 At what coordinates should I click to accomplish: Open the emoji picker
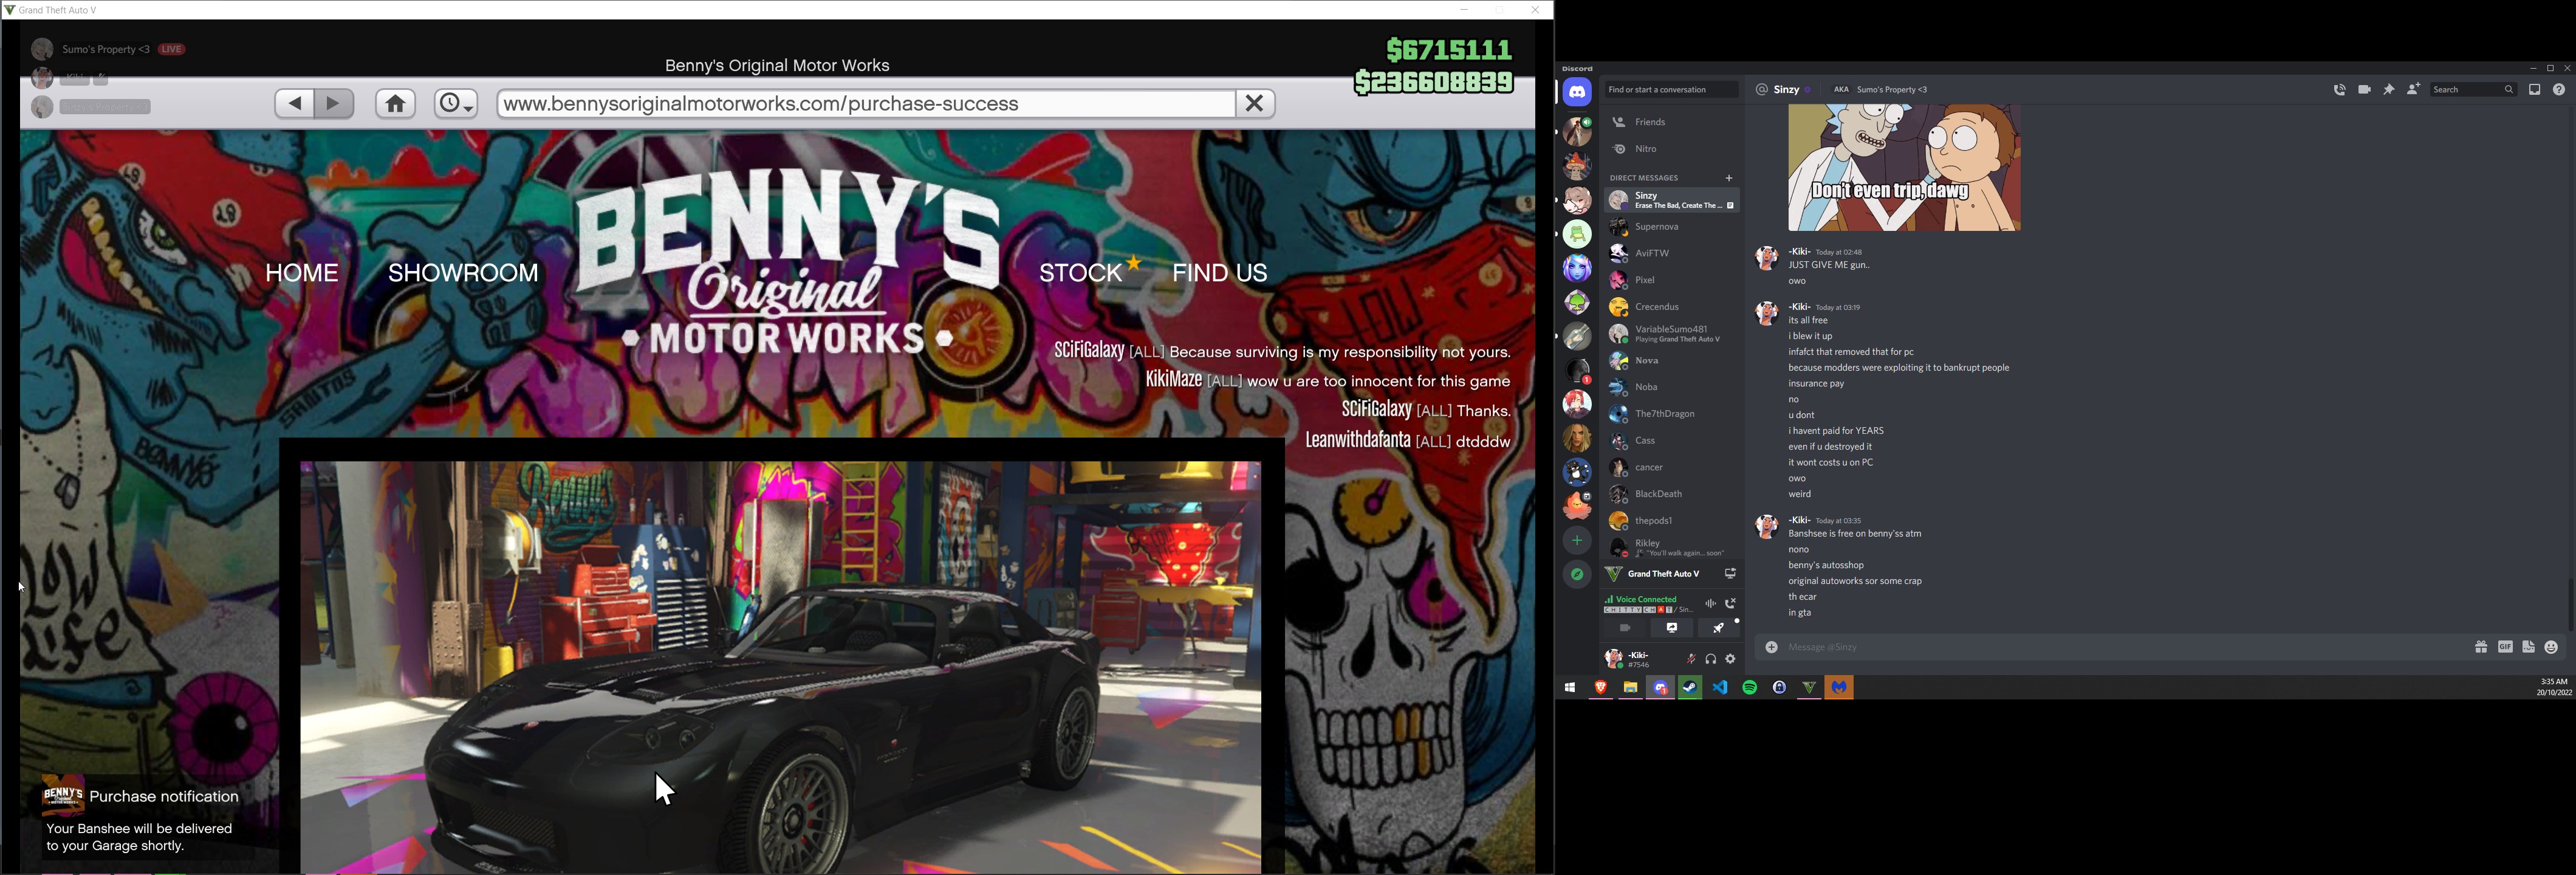pos(2551,648)
